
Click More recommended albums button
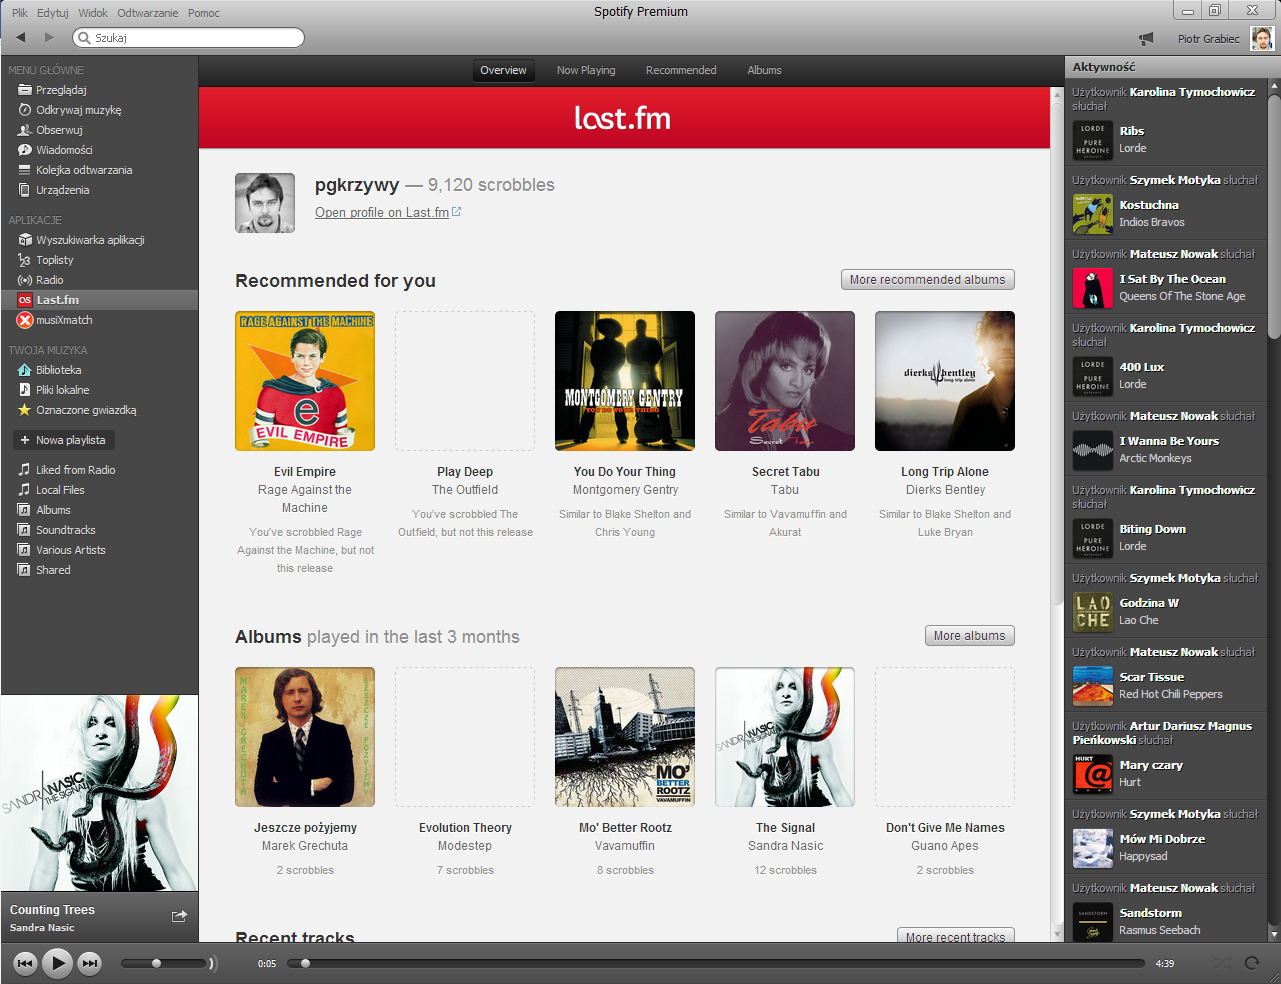click(x=928, y=280)
